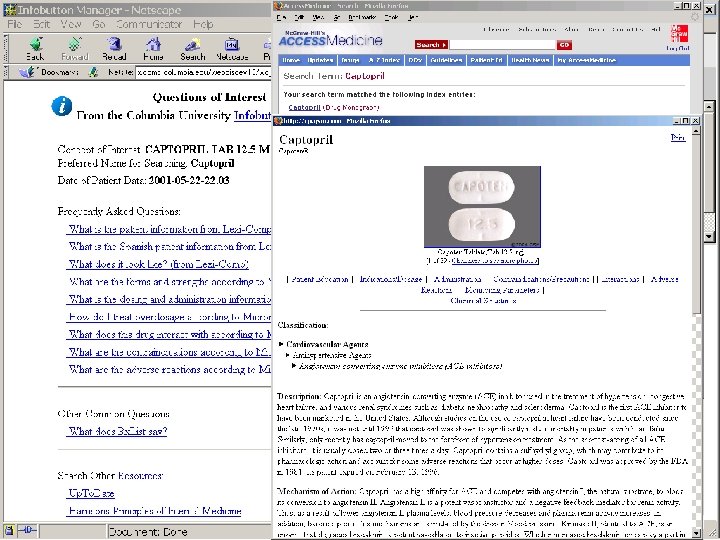Click the Search flashlight icon in Netscape
Viewport: 720px width, 540px height.
192,45
